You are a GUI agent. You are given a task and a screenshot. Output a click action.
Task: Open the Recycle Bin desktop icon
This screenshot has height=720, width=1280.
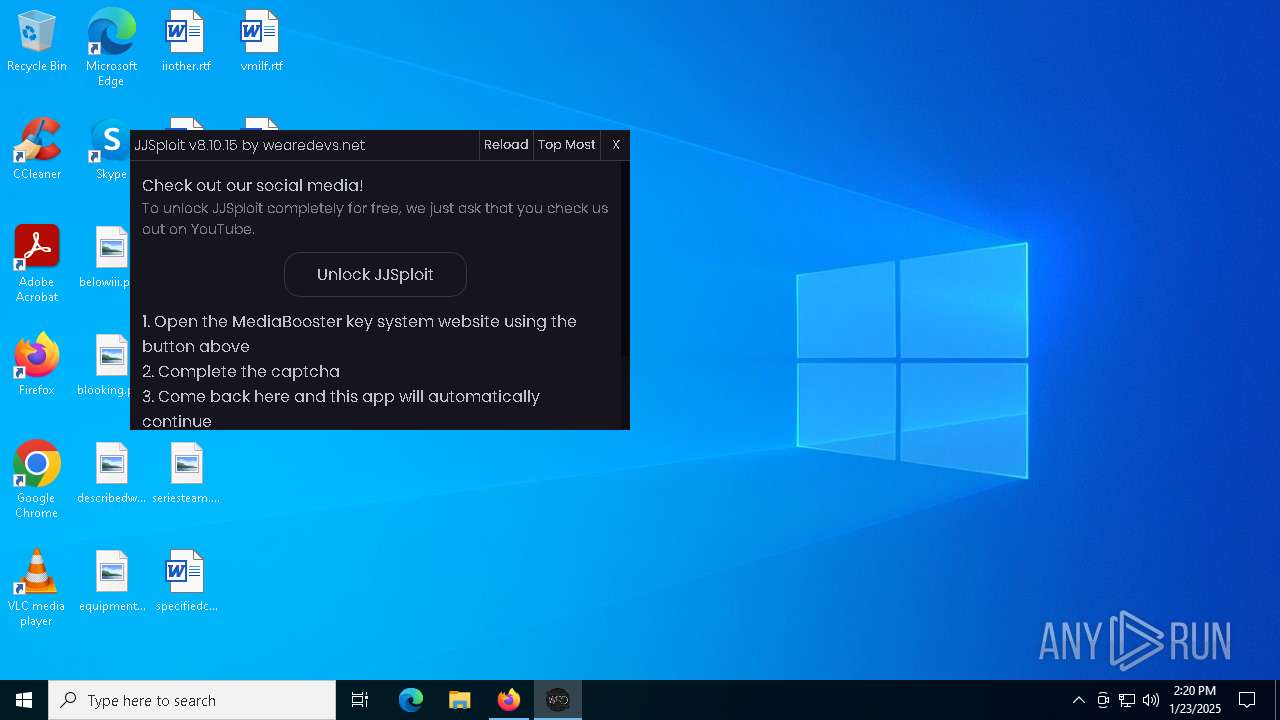(37, 41)
